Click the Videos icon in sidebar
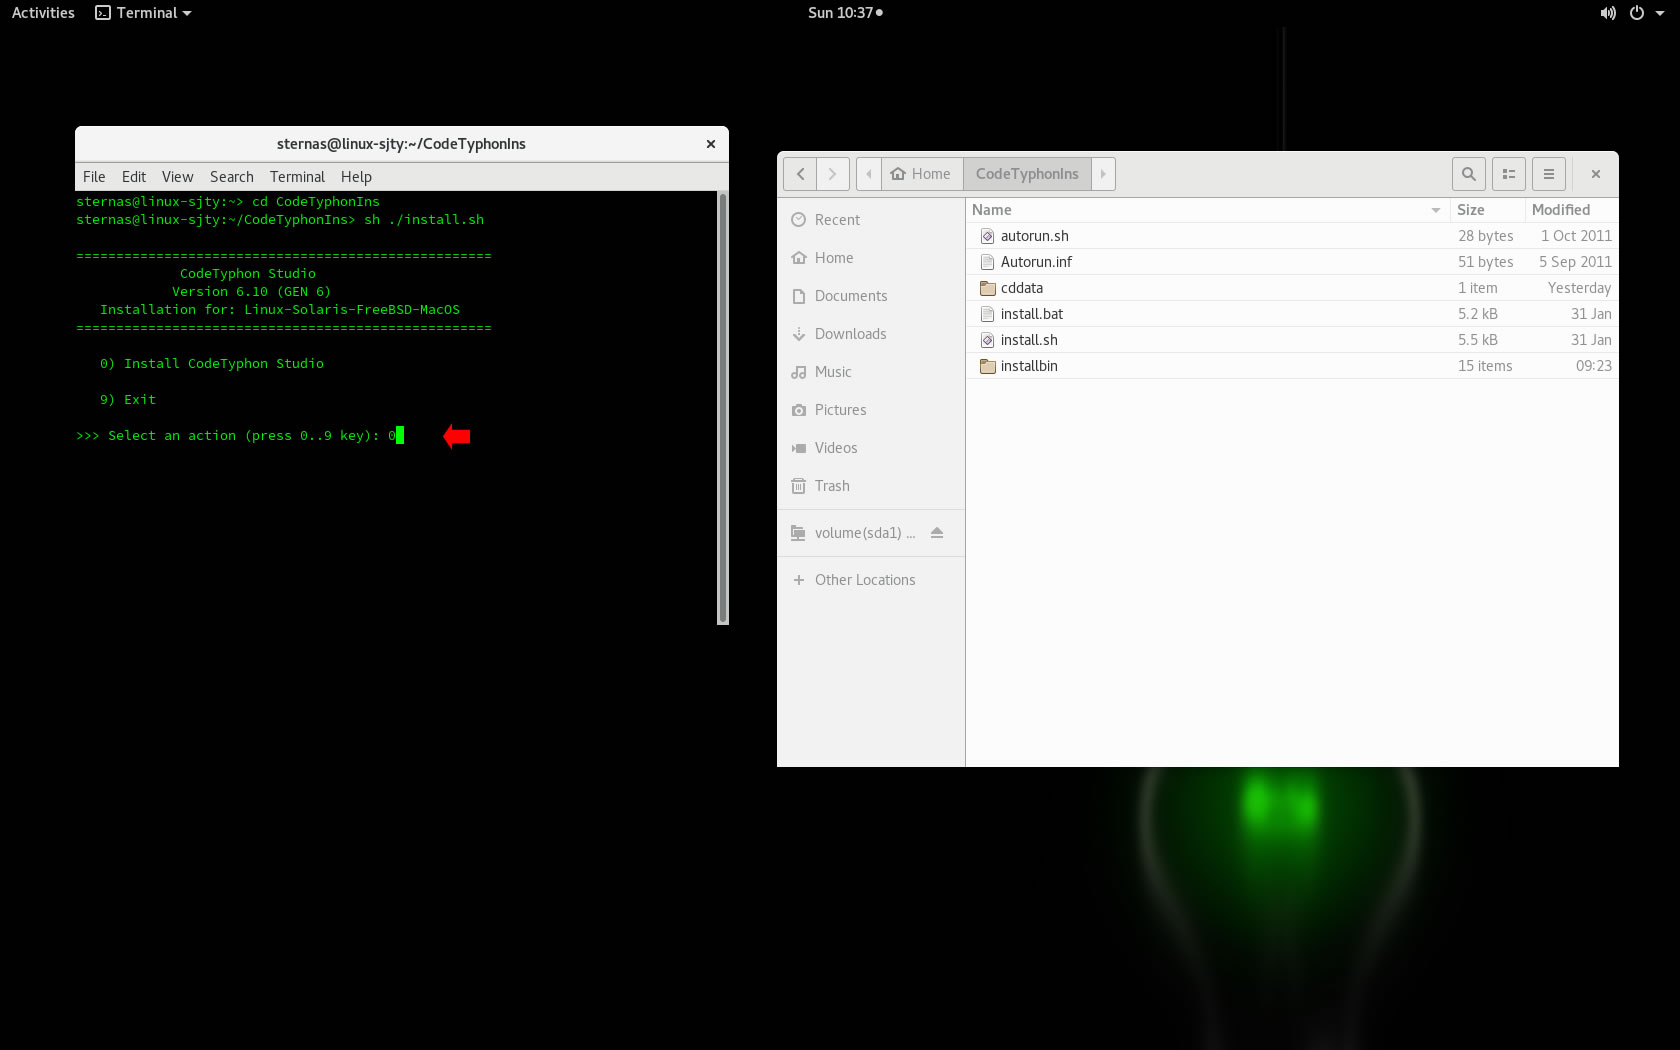 click(x=798, y=448)
